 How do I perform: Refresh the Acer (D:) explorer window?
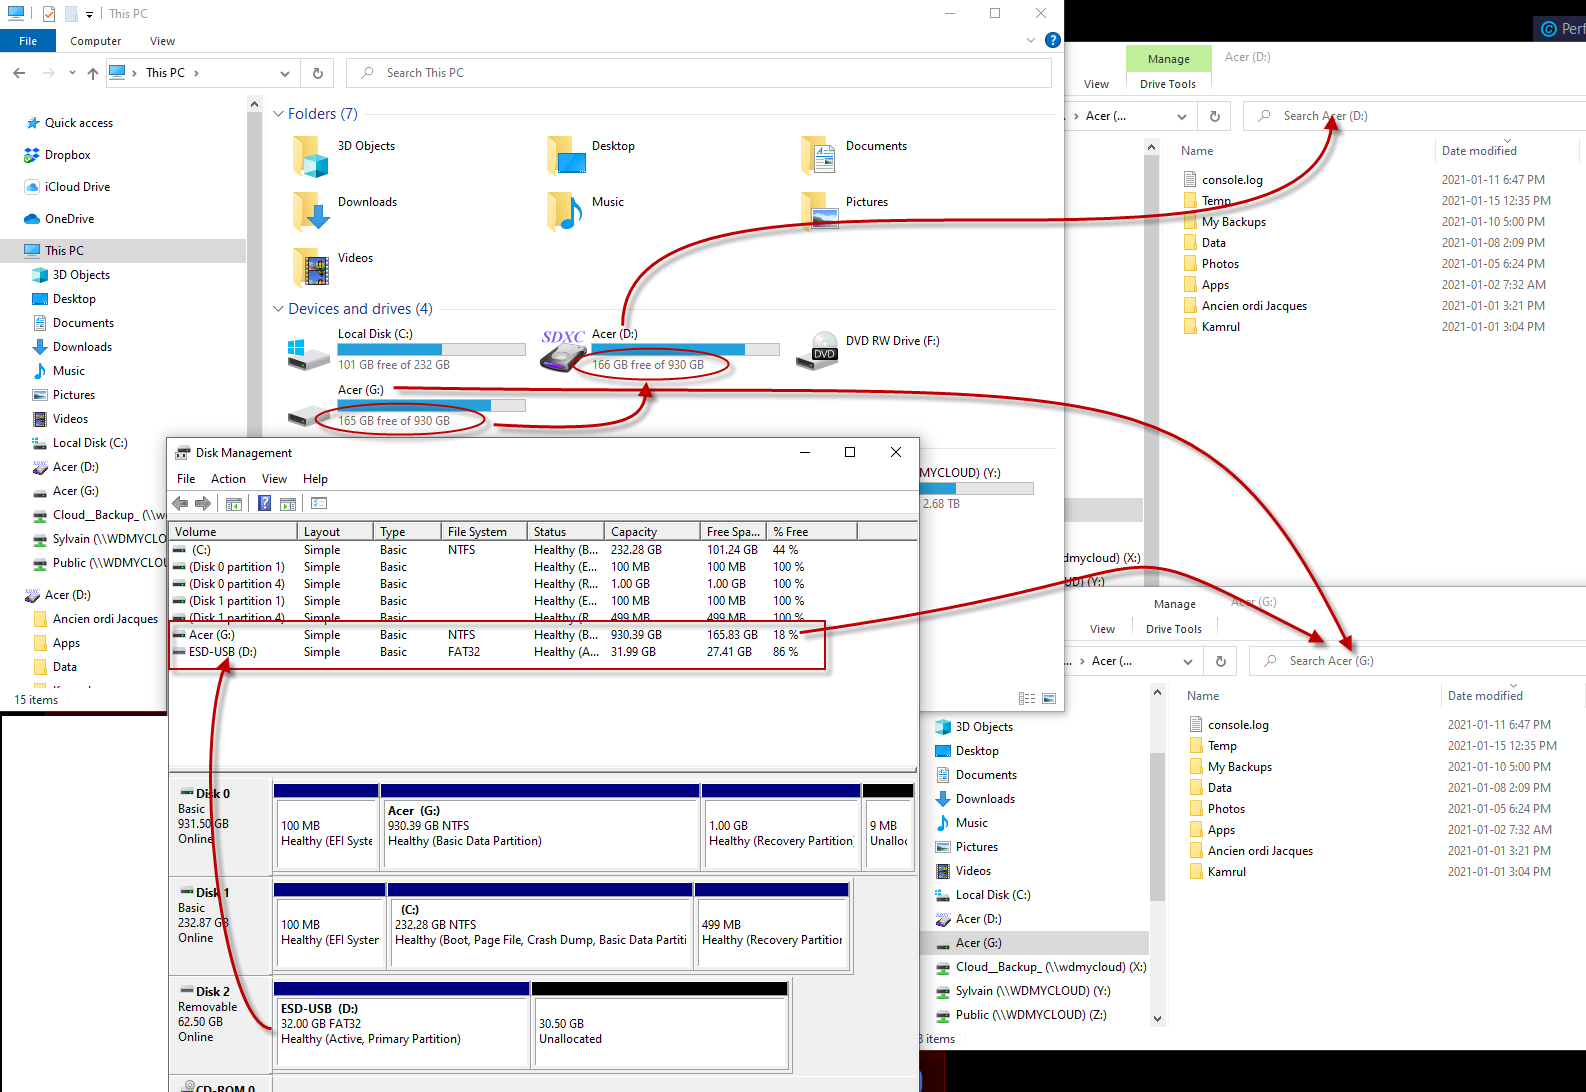click(1215, 116)
